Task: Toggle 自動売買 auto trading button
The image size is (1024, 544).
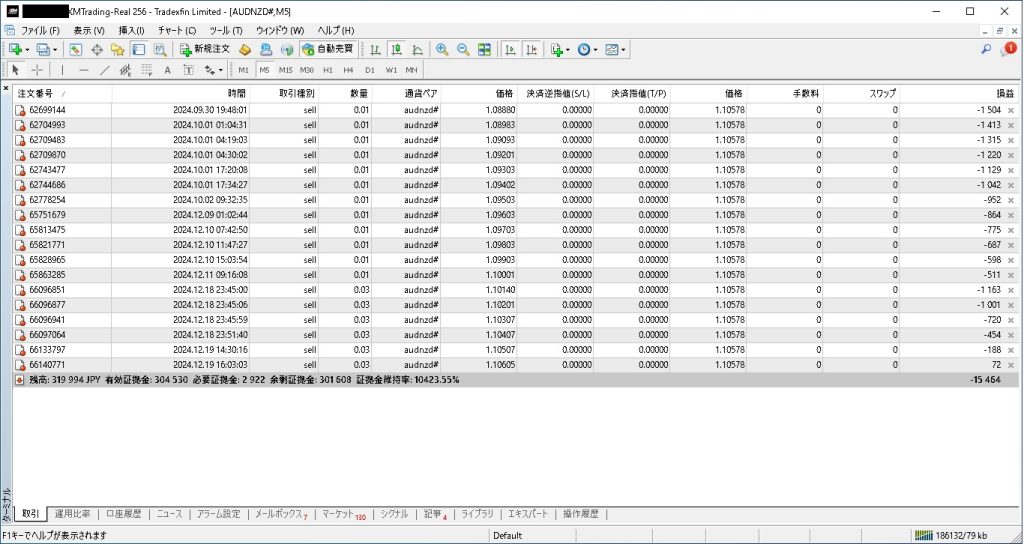Action: point(326,49)
